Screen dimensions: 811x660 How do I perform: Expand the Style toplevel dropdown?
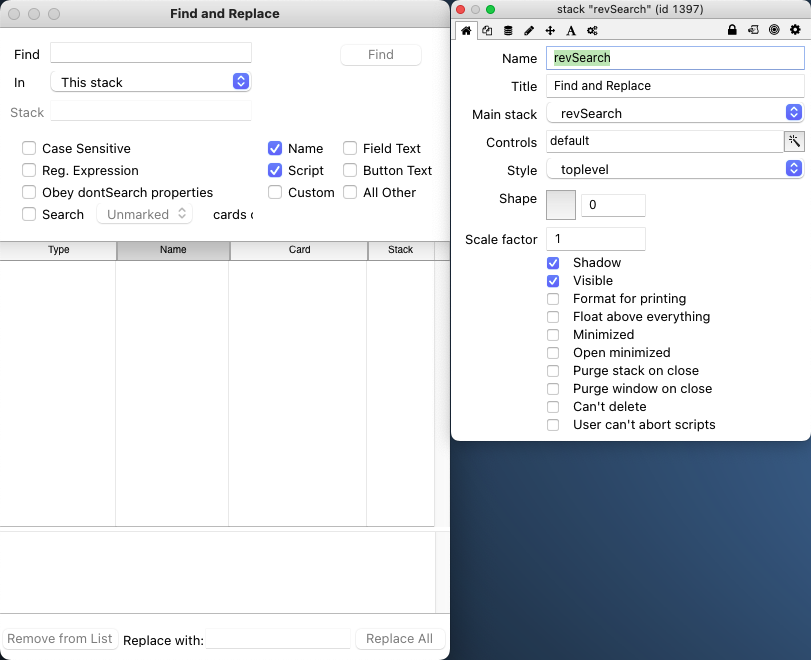675,169
